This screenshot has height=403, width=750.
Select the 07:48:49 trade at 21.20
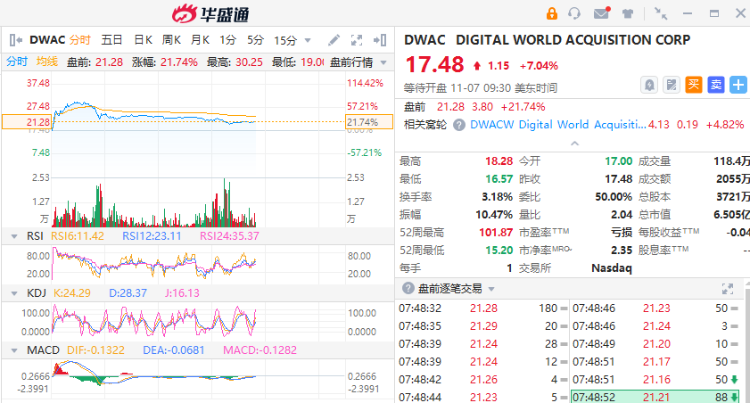click(655, 344)
